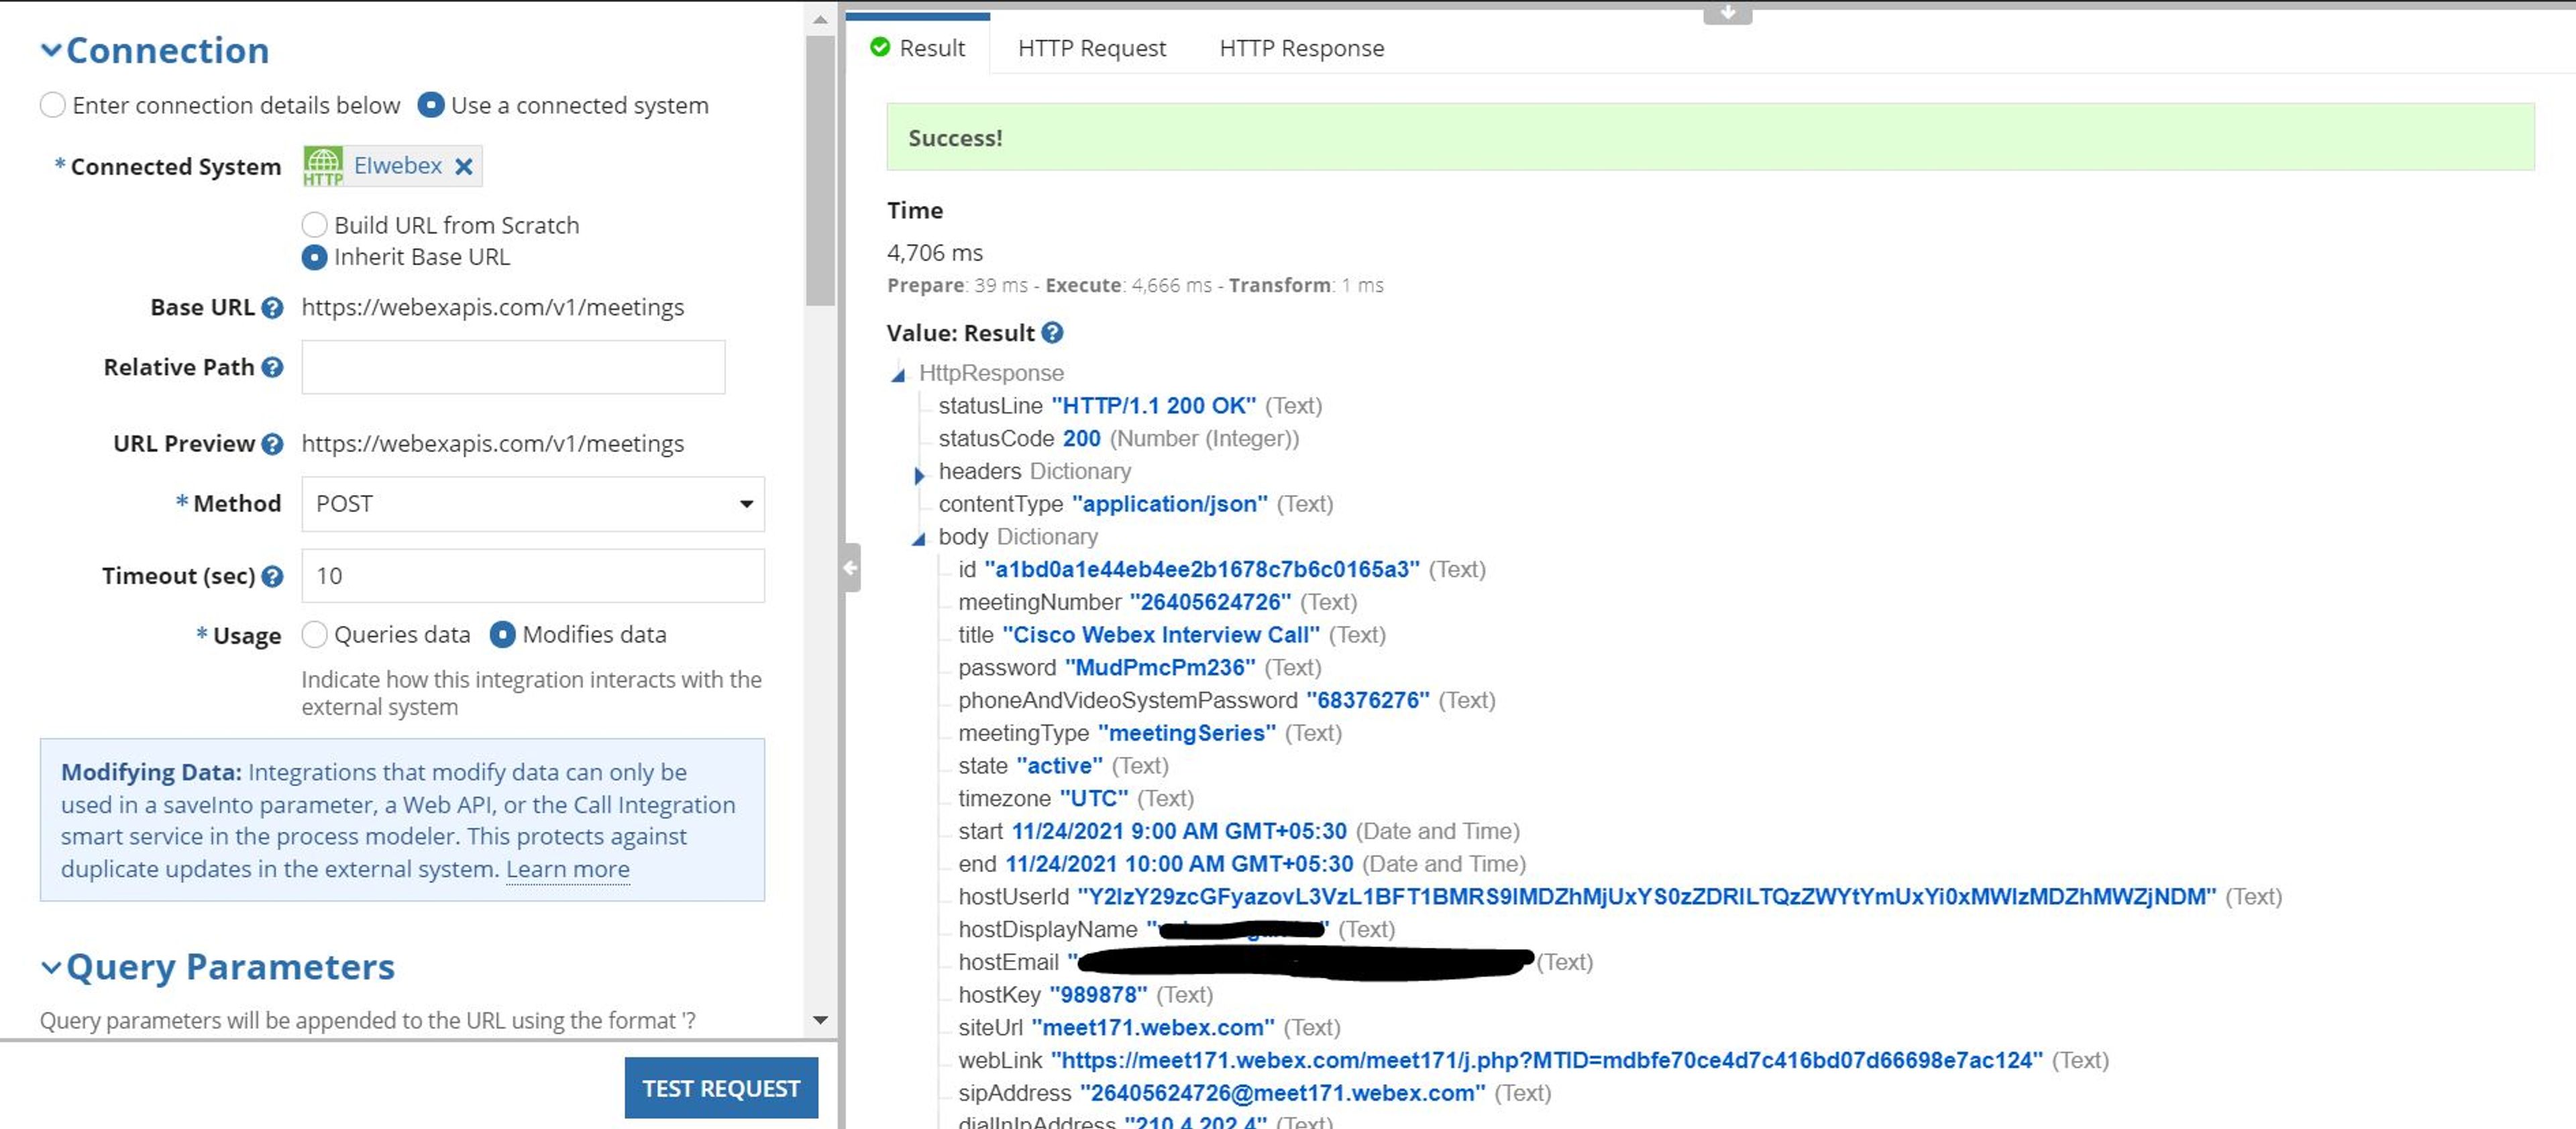The height and width of the screenshot is (1129, 2576).
Task: Click meetingNumber value "26405624726"
Action: (1210, 602)
